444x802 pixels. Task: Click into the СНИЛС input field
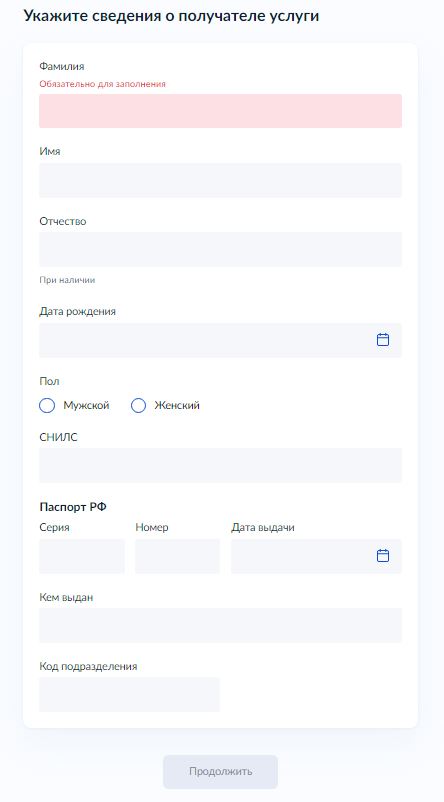[x=220, y=465]
